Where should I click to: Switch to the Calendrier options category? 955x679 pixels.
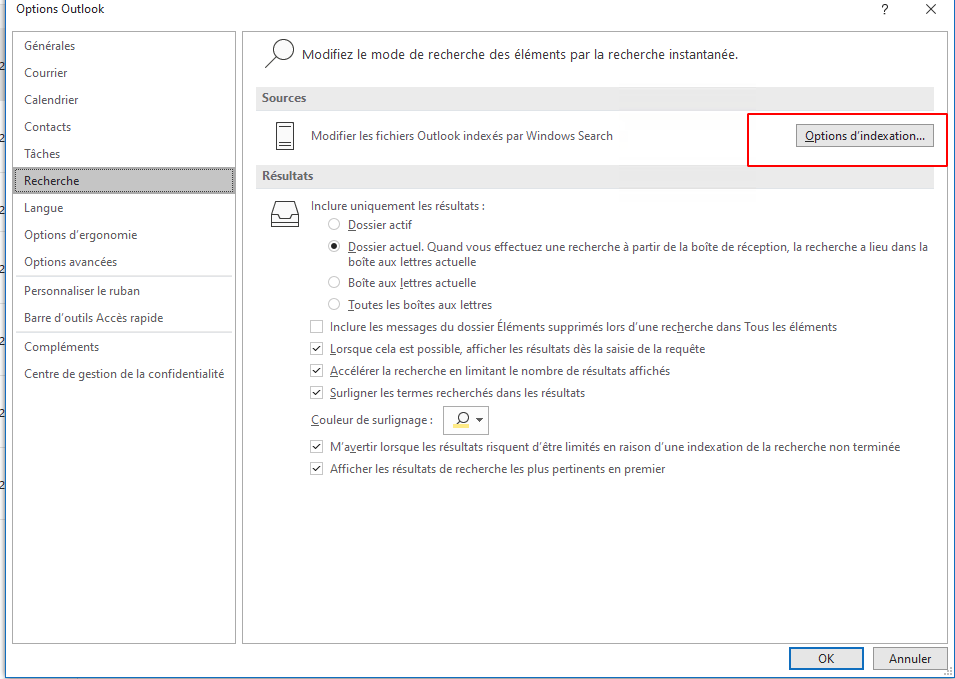coord(51,100)
